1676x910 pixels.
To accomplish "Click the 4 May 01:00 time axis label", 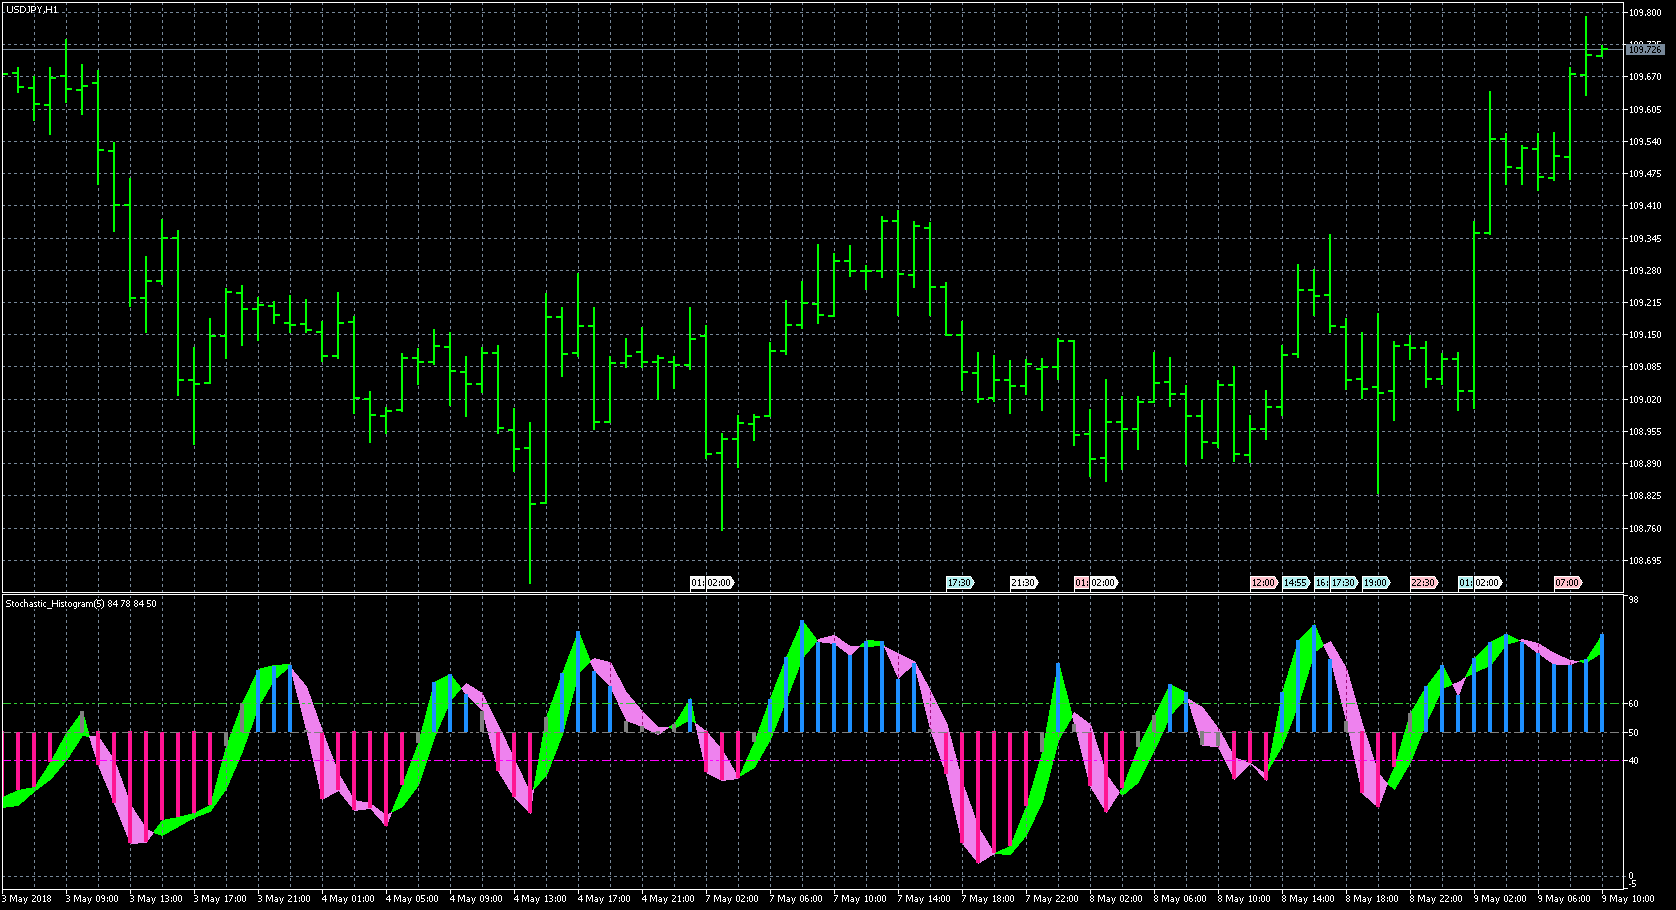I will click(348, 899).
